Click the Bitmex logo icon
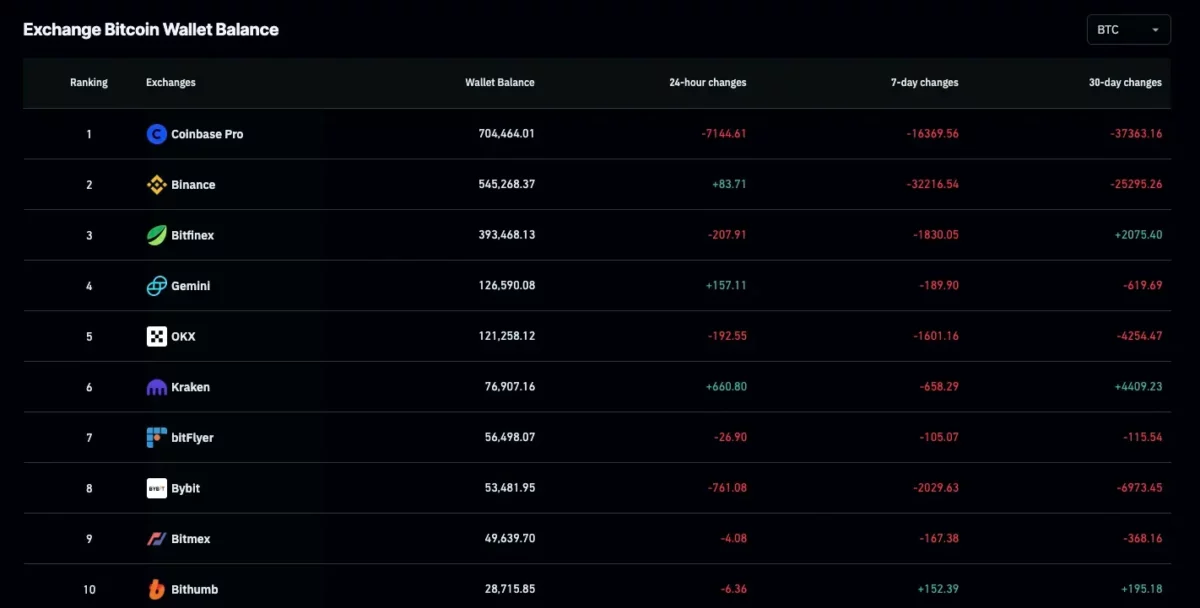 [x=156, y=539]
